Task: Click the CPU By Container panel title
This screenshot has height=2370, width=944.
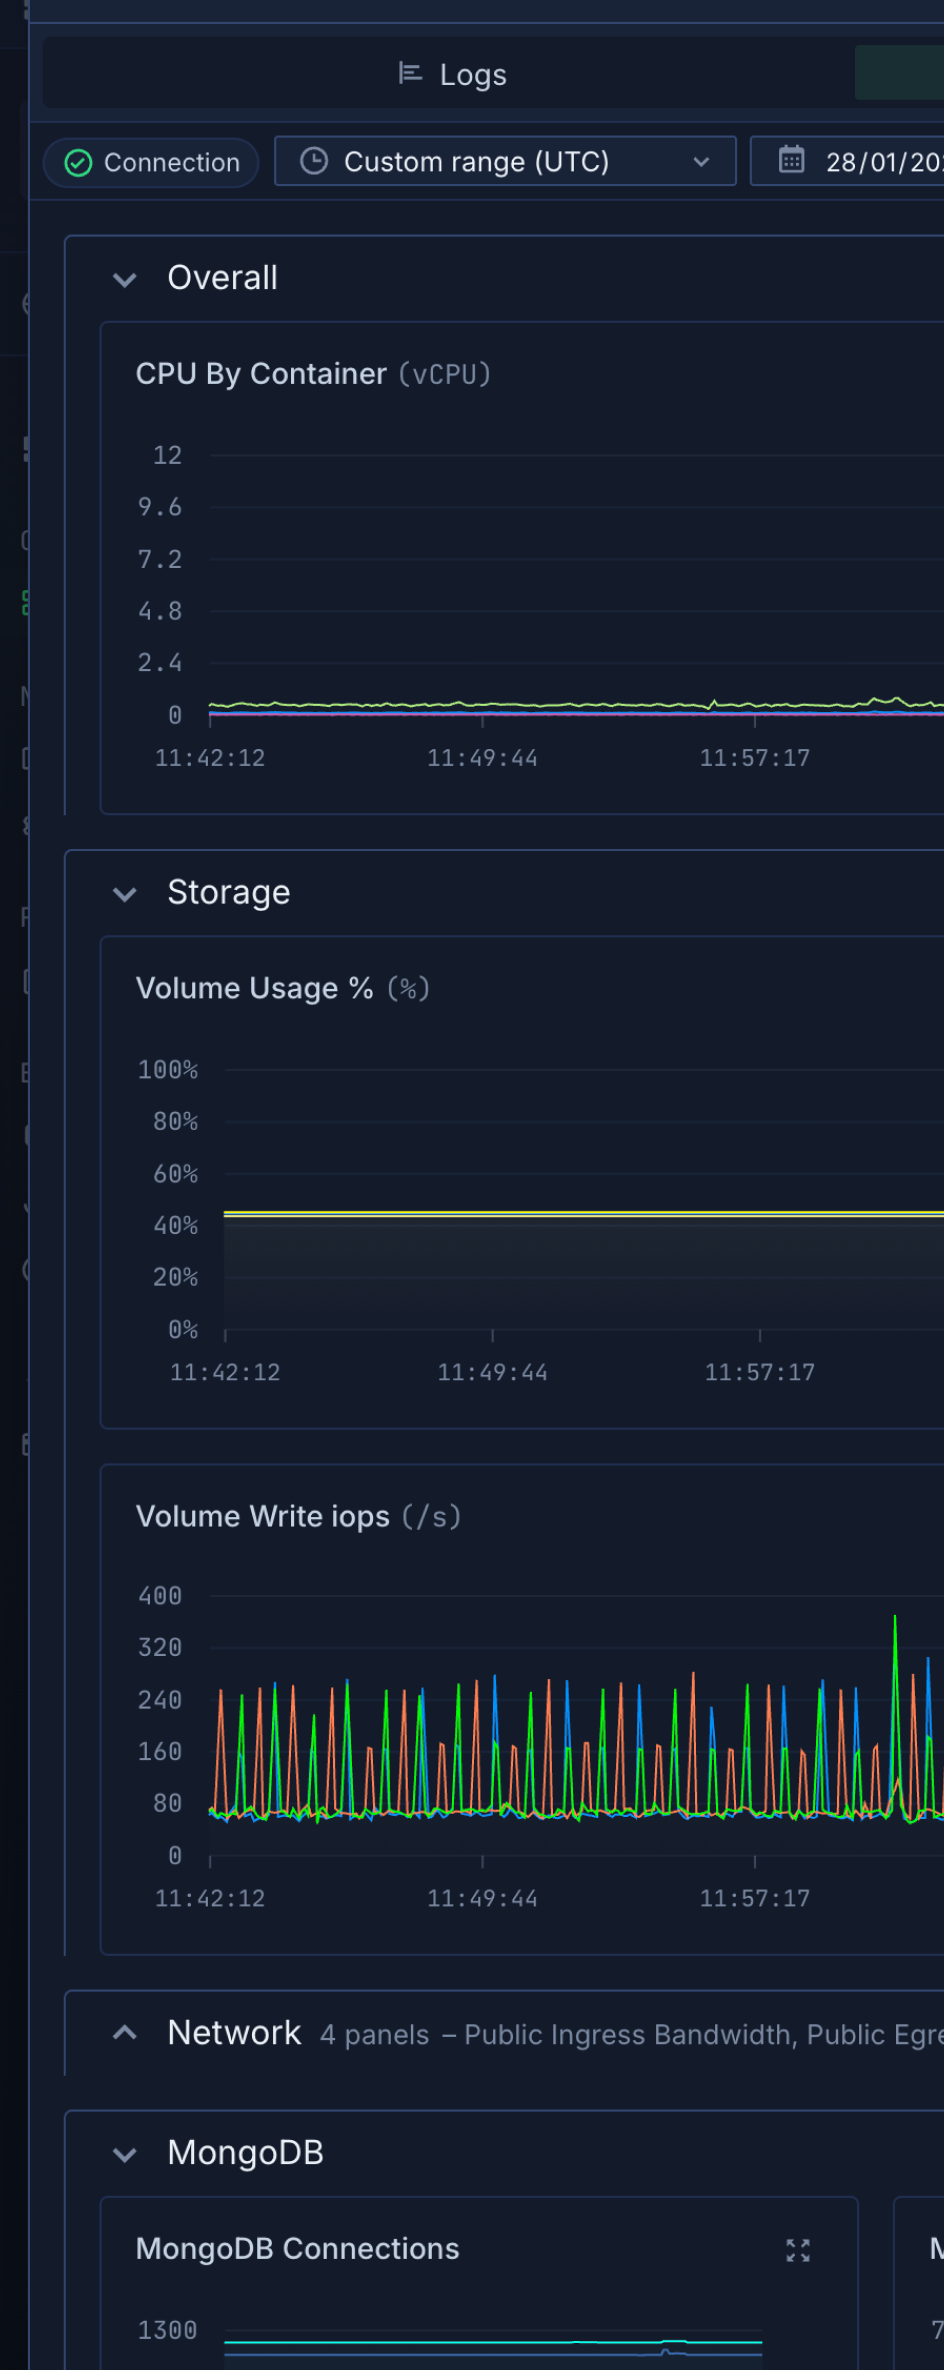Action: [261, 374]
